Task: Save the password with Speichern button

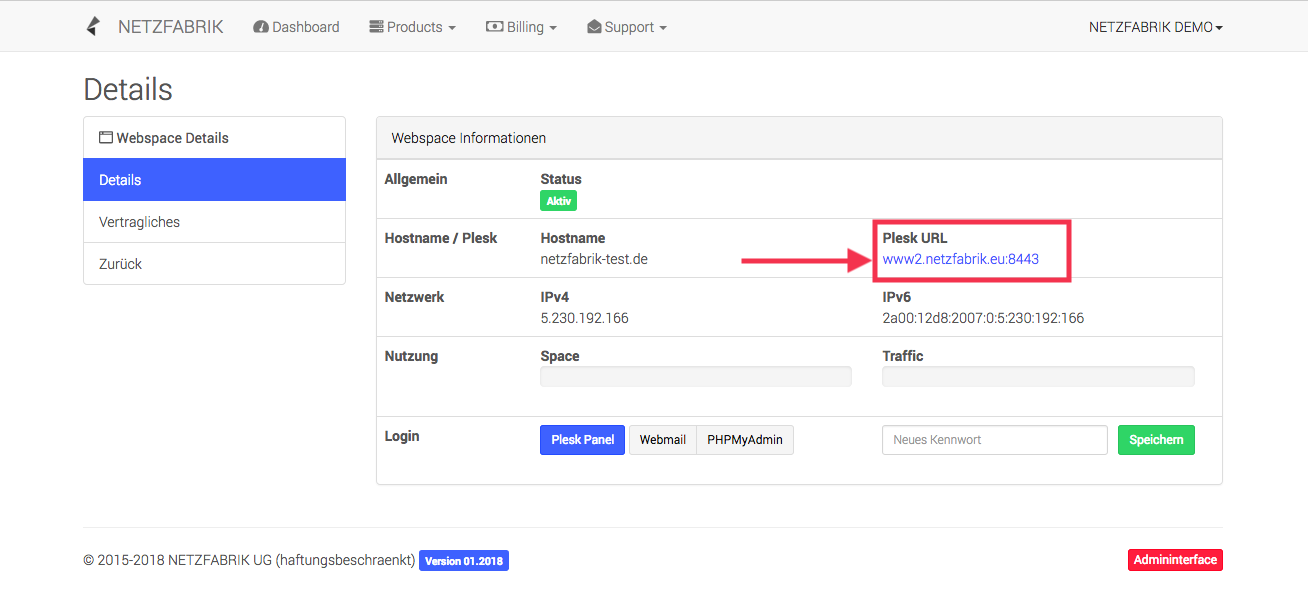Action: 1156,440
